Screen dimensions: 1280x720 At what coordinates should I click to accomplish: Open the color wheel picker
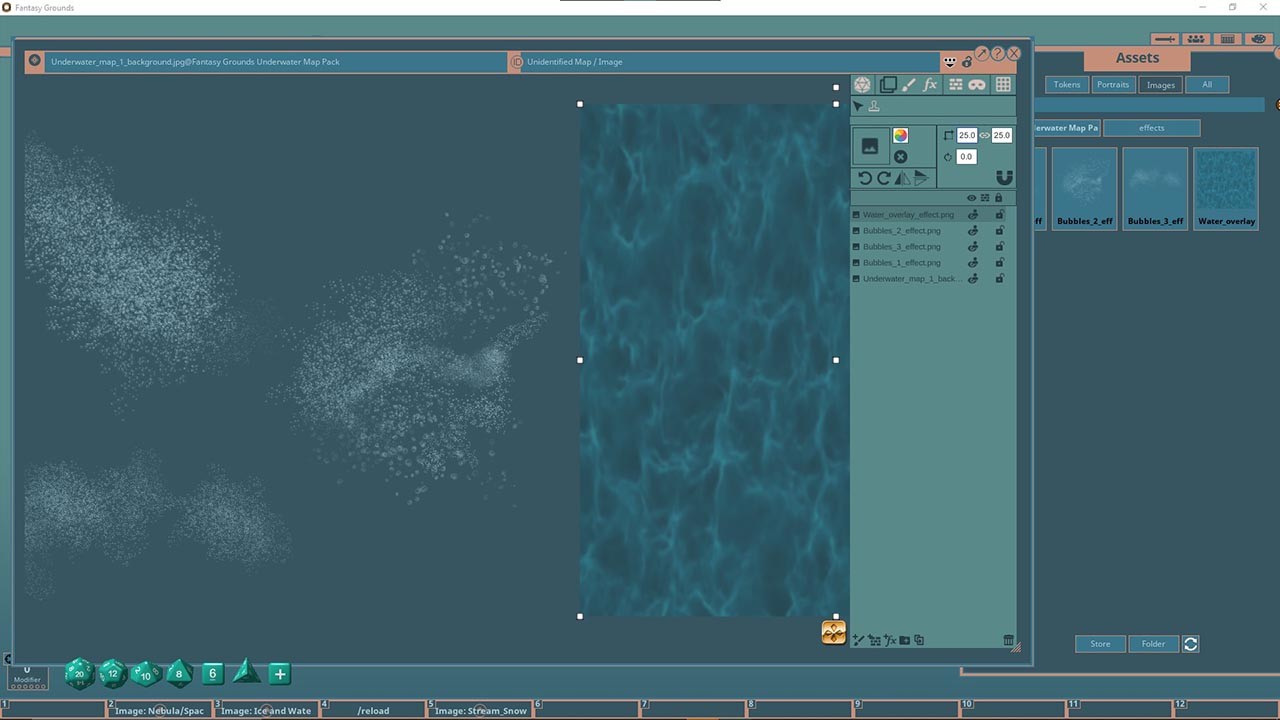pyautogui.click(x=900, y=135)
